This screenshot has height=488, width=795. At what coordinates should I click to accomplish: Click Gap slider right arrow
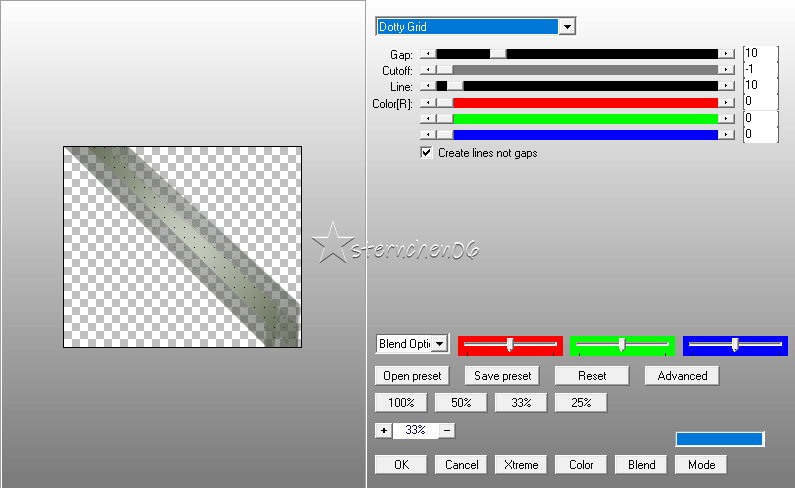pyautogui.click(x=726, y=54)
